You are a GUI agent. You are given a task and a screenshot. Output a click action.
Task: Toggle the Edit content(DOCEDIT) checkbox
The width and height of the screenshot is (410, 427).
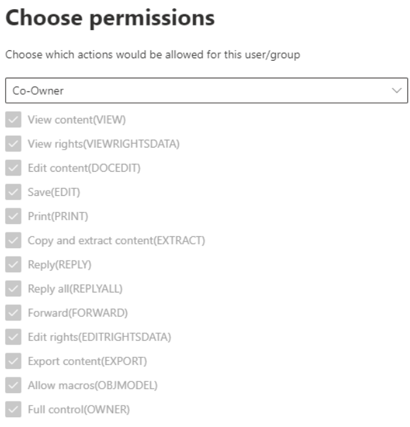(13, 168)
